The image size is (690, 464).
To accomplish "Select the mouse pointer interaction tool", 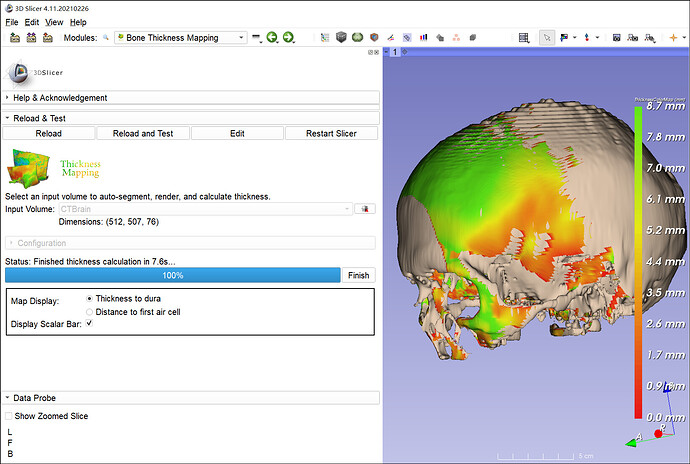I will (547, 38).
